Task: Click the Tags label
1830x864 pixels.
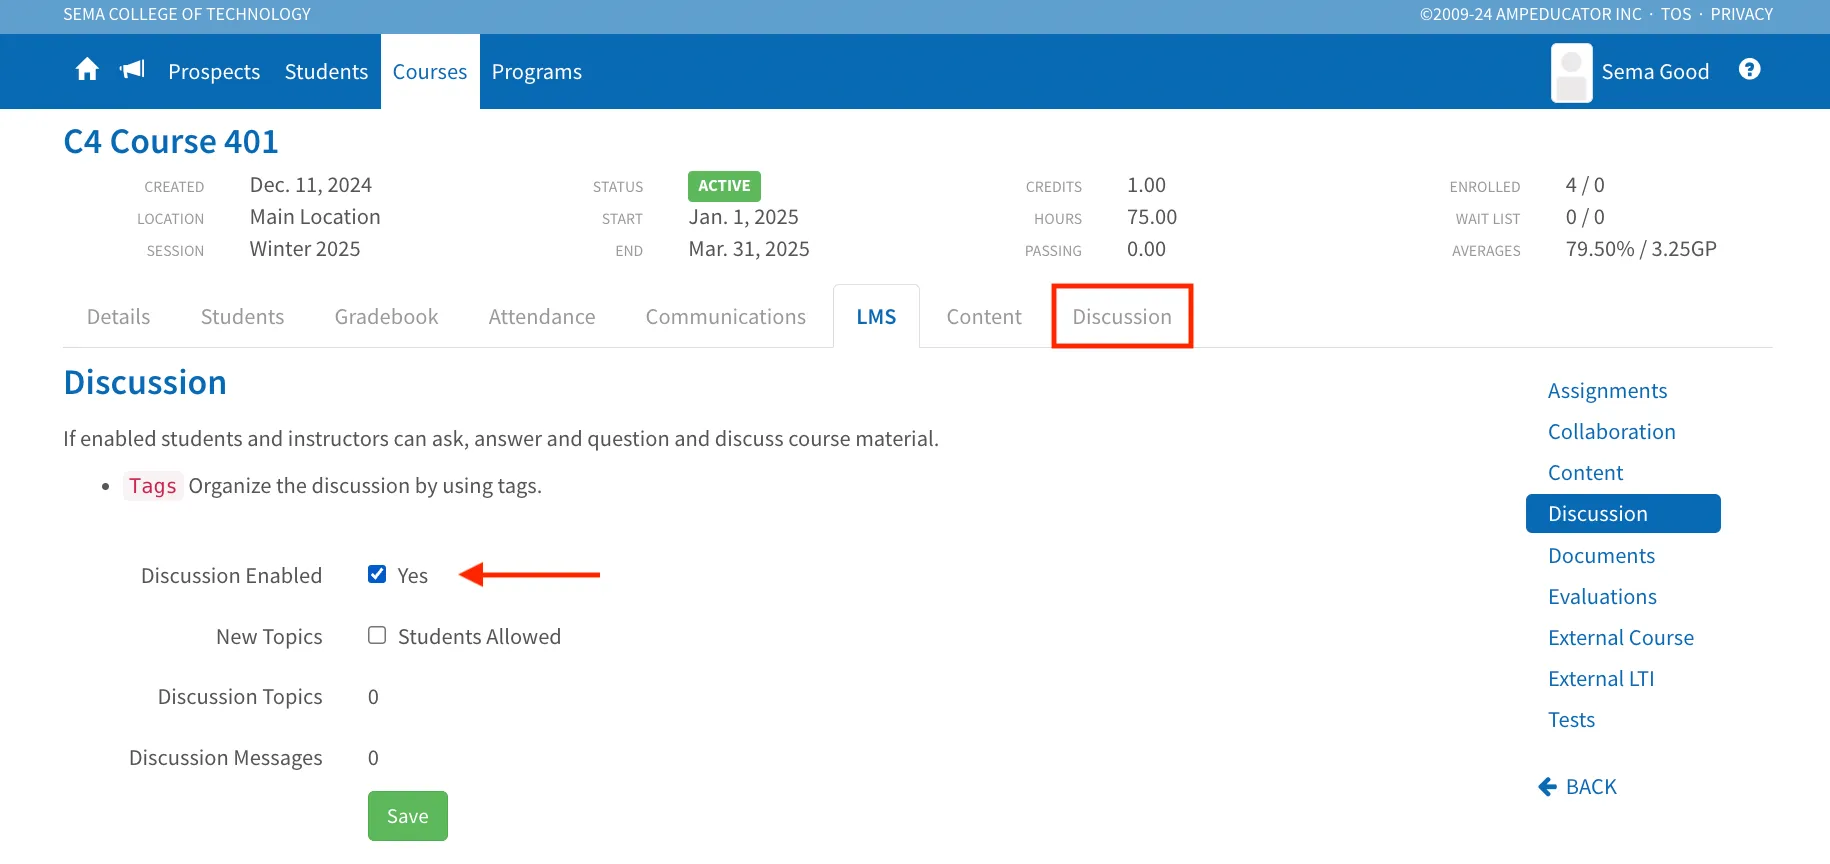Action: click(152, 486)
